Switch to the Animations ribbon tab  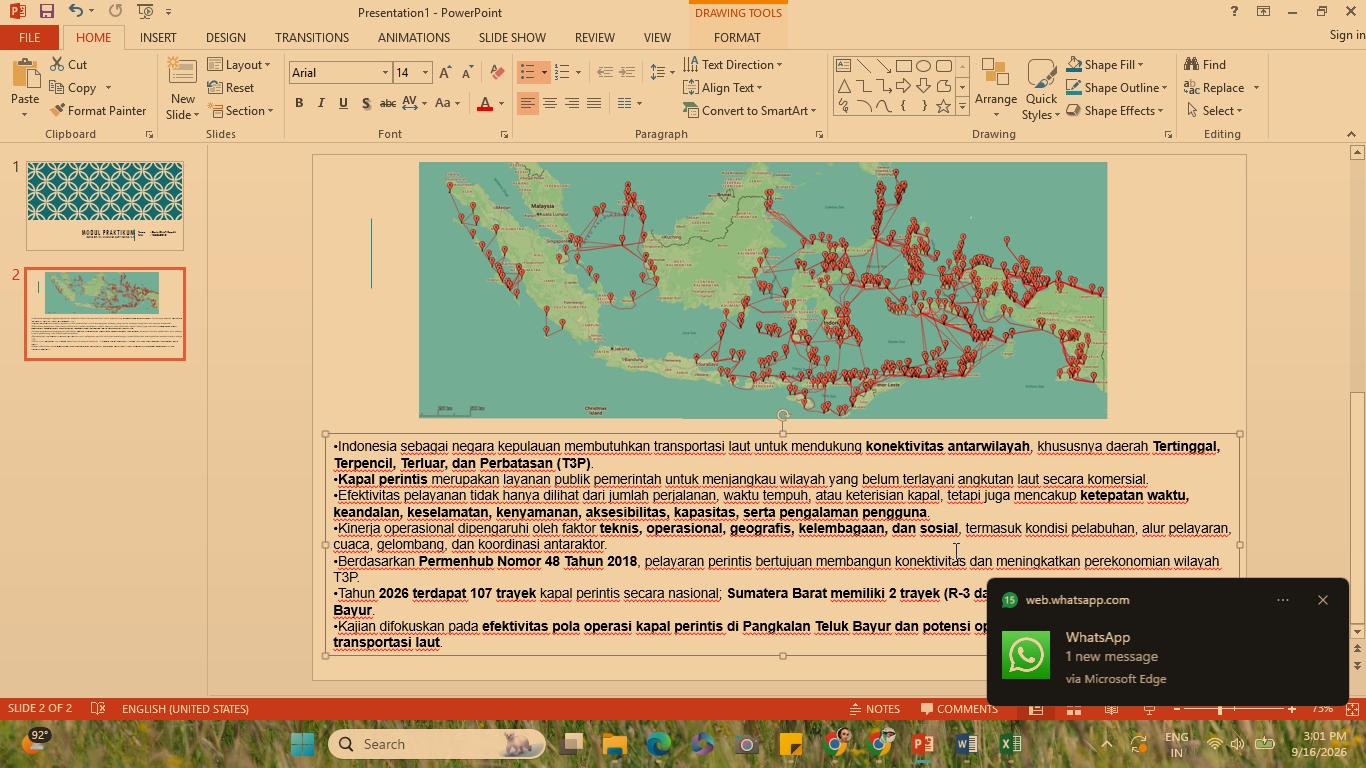click(414, 37)
